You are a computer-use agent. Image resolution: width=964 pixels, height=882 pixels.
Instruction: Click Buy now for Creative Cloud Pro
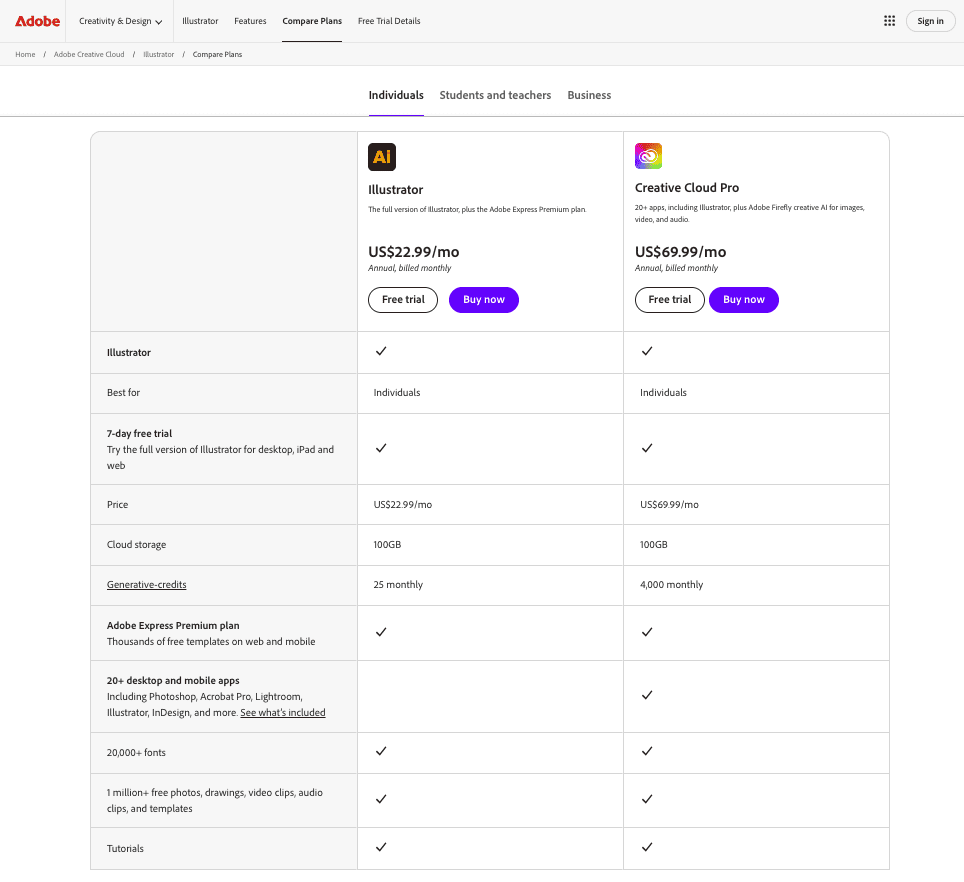(744, 300)
